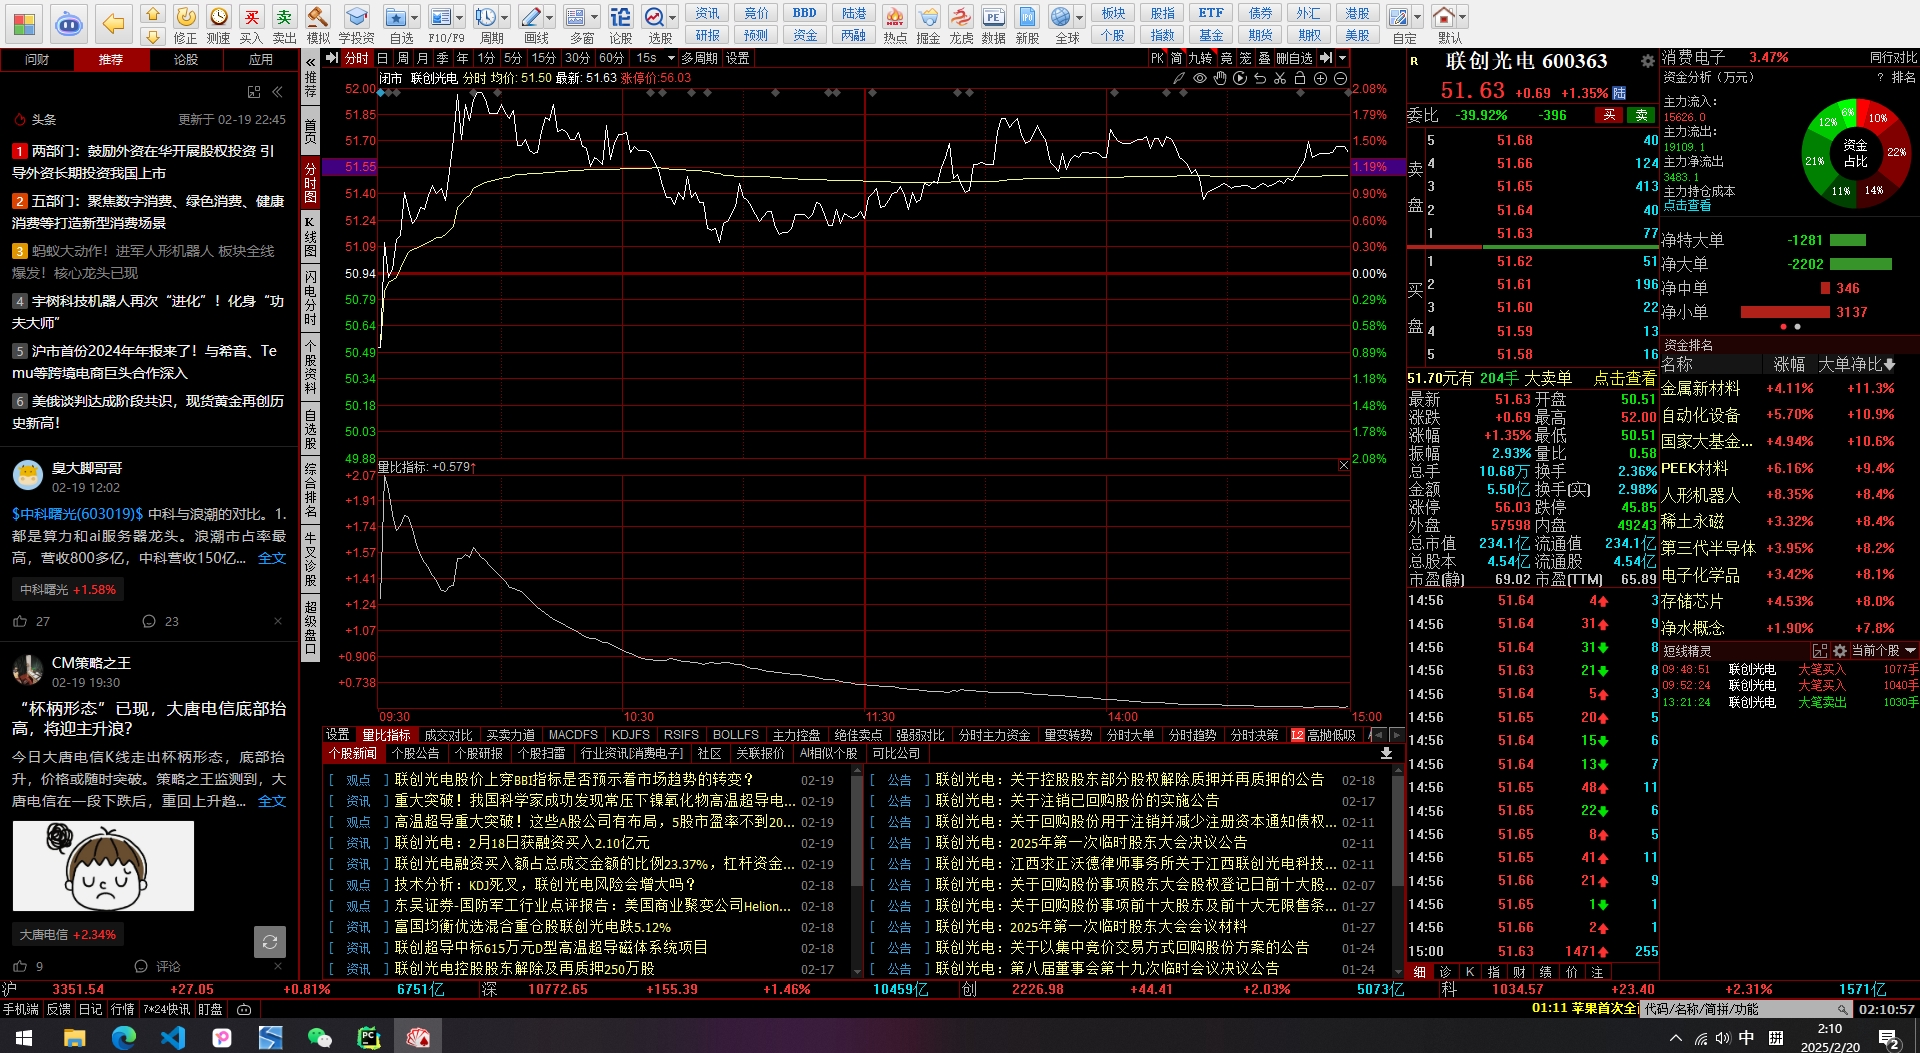
Task: Toggle the 叠 overlay mode button
Action: (1264, 58)
